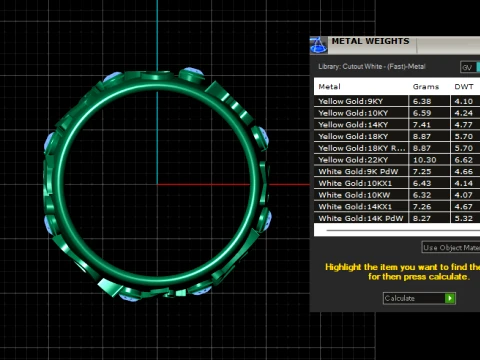Click the Use Object Material button
Image resolution: width=480 pixels, height=360 pixels.
coord(451,248)
